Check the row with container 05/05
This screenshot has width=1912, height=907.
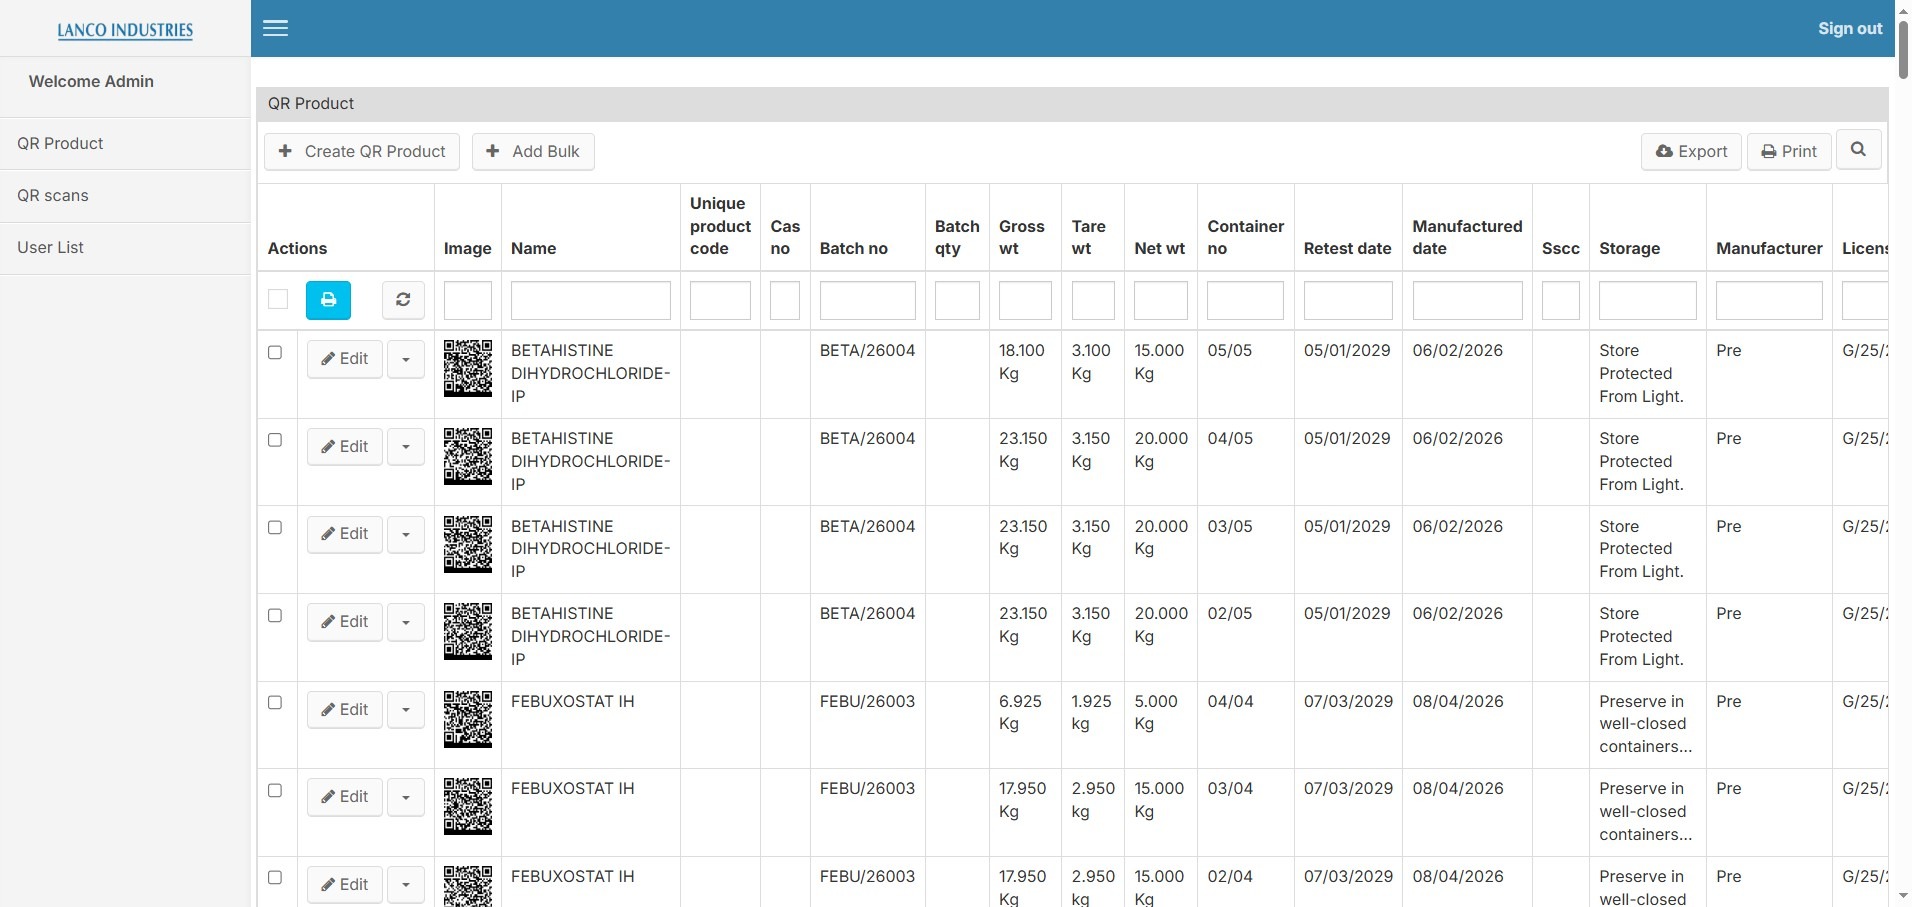[275, 353]
